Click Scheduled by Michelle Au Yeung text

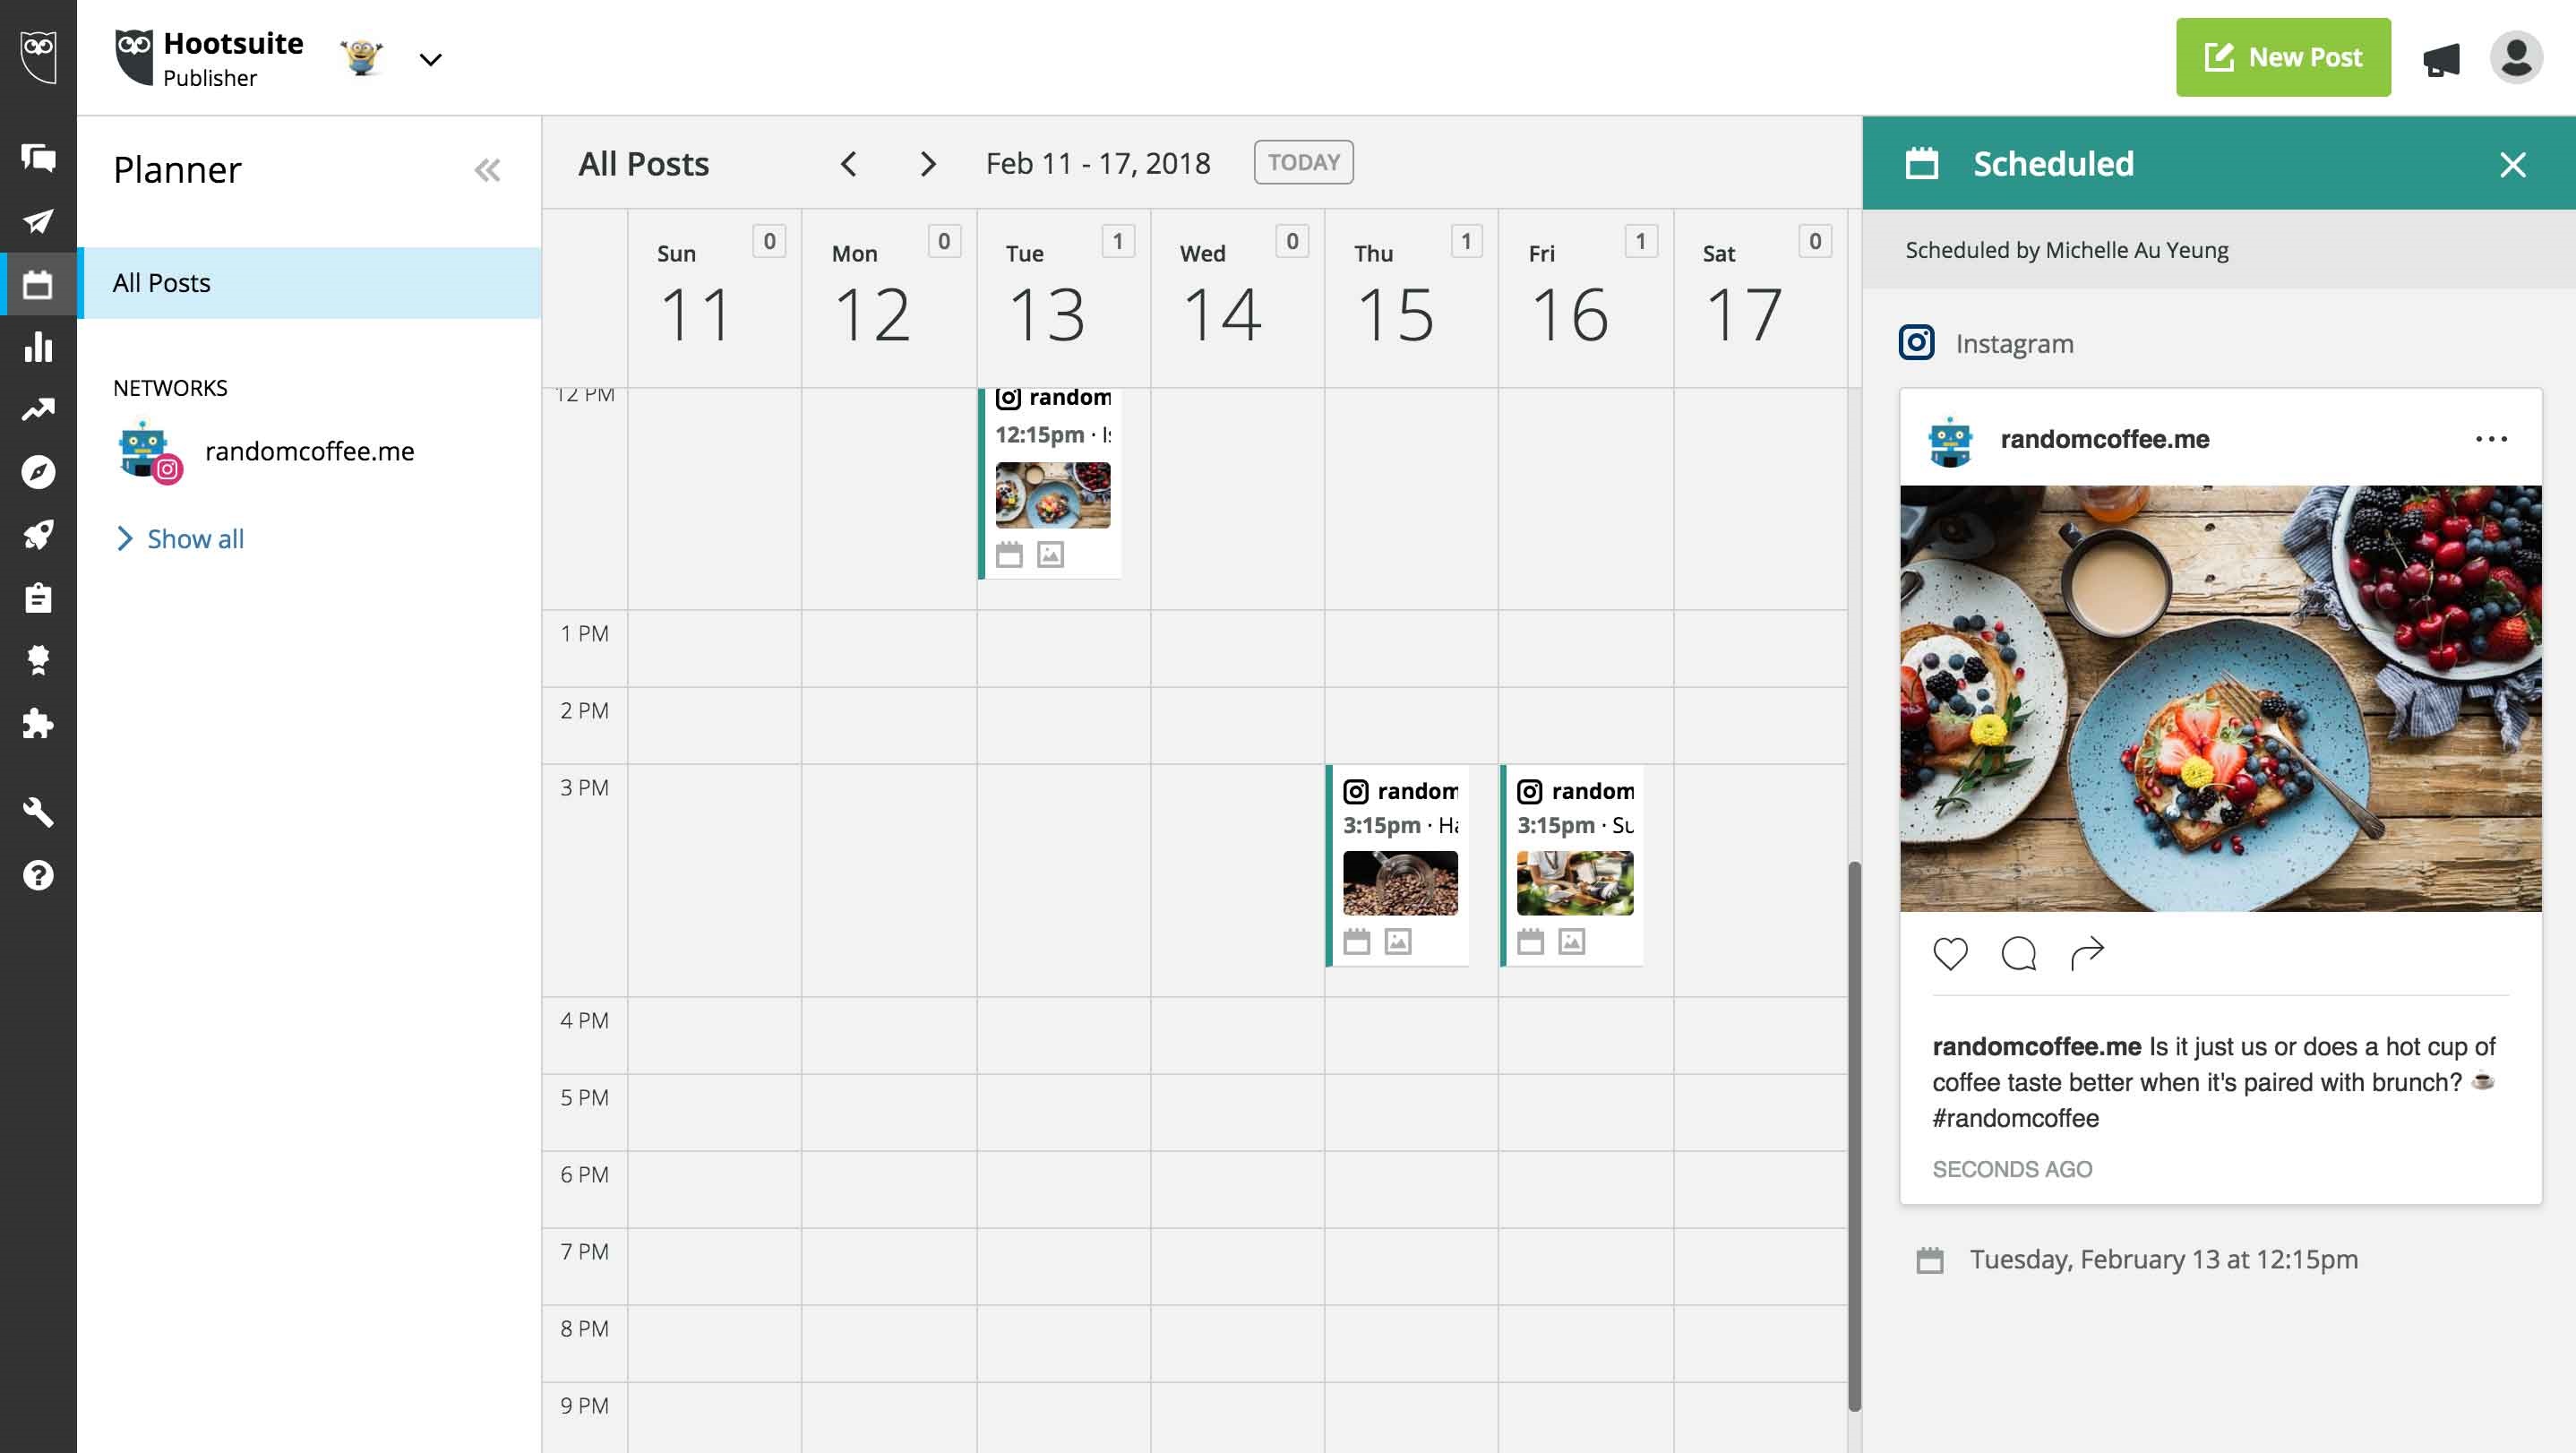2066,250
